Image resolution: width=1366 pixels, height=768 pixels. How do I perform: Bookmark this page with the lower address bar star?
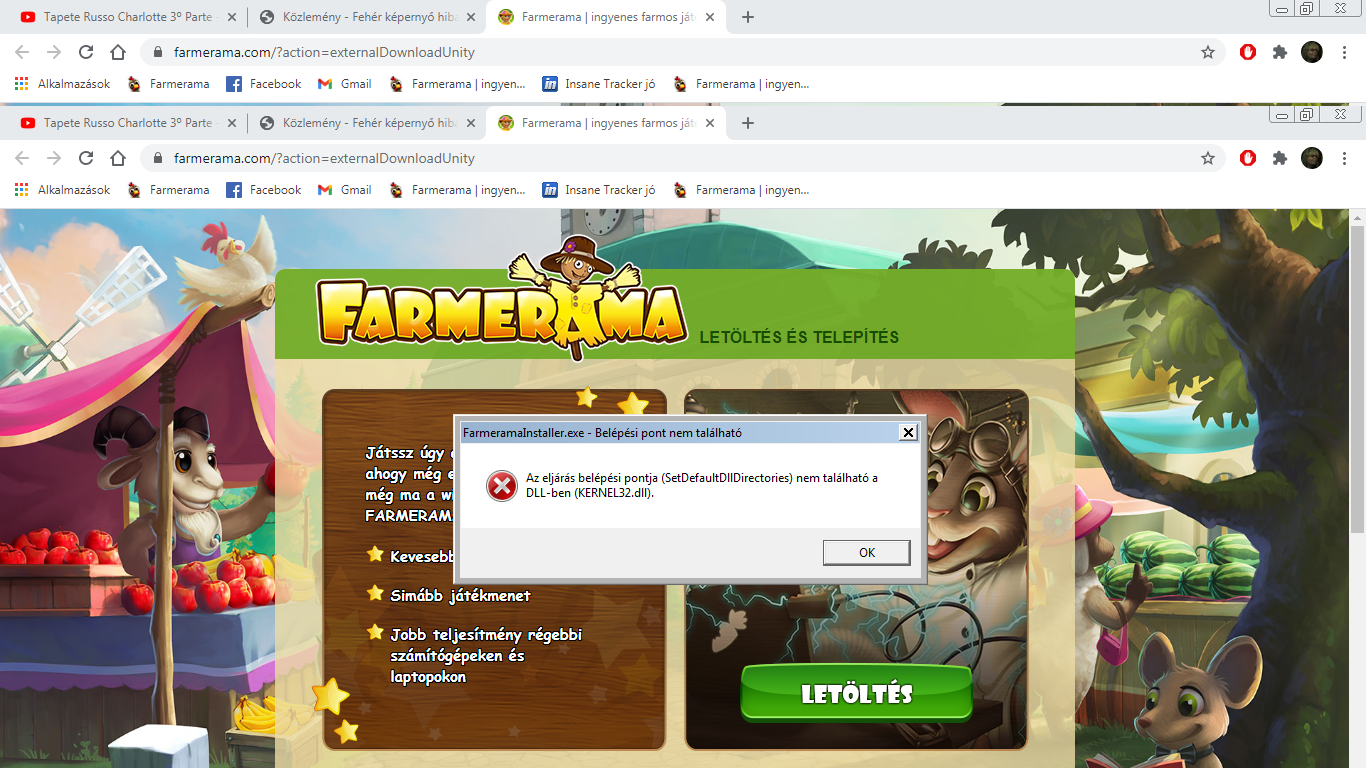(x=1207, y=158)
